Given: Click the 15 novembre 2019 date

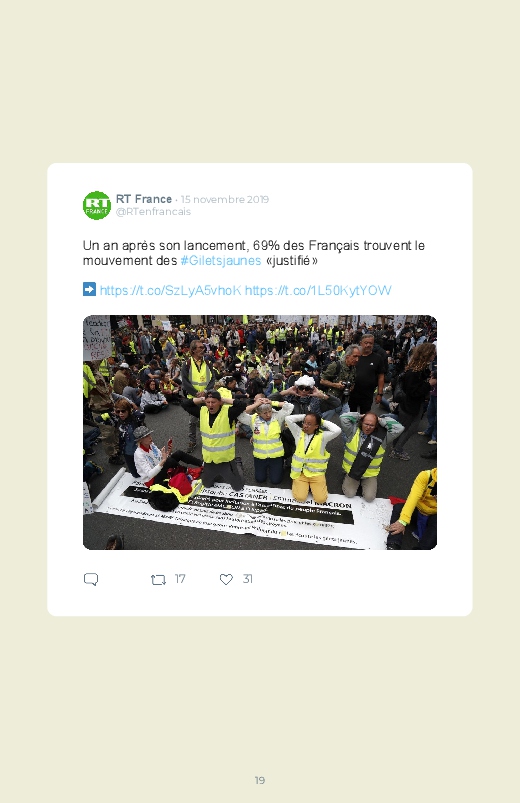Looking at the screenshot, I should 224,199.
